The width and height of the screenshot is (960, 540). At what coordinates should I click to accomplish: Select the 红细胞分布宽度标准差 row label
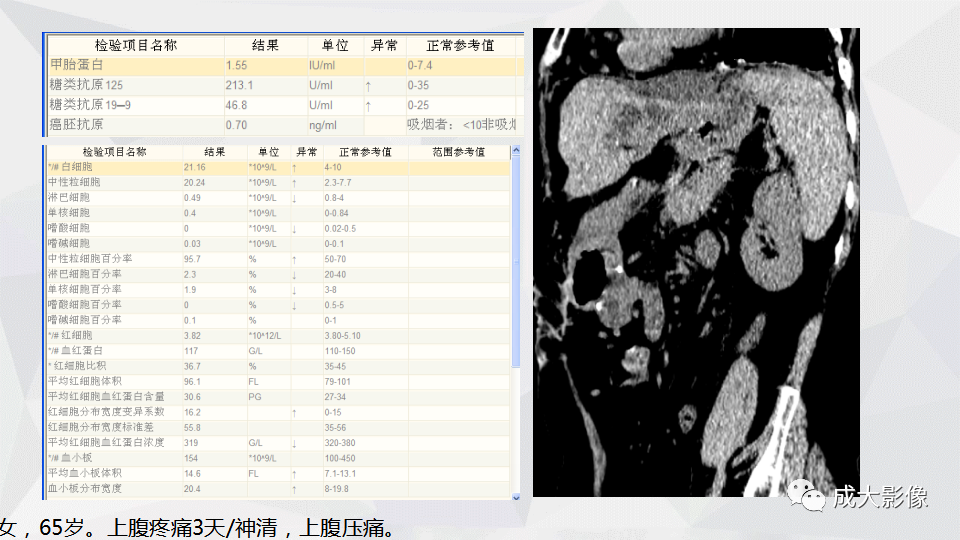[101, 427]
